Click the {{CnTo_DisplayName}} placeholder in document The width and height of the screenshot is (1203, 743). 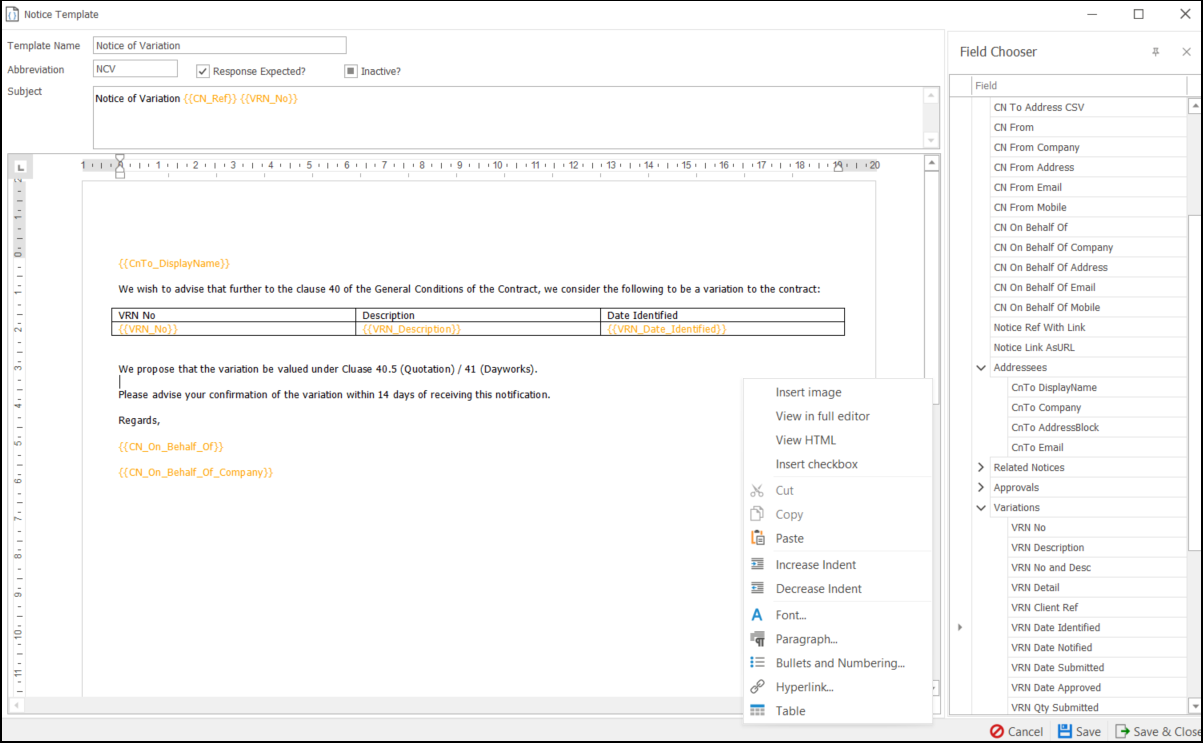(174, 263)
